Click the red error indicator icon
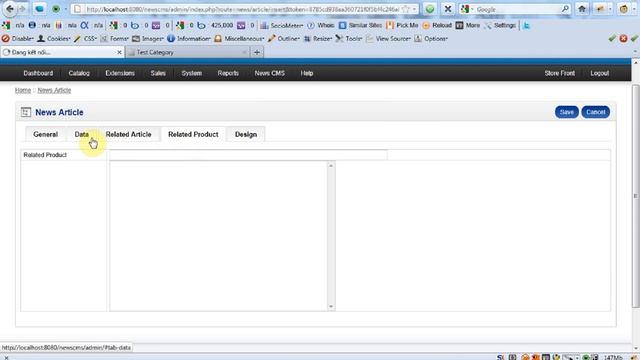The height and width of the screenshot is (360, 640). click(x=623, y=38)
